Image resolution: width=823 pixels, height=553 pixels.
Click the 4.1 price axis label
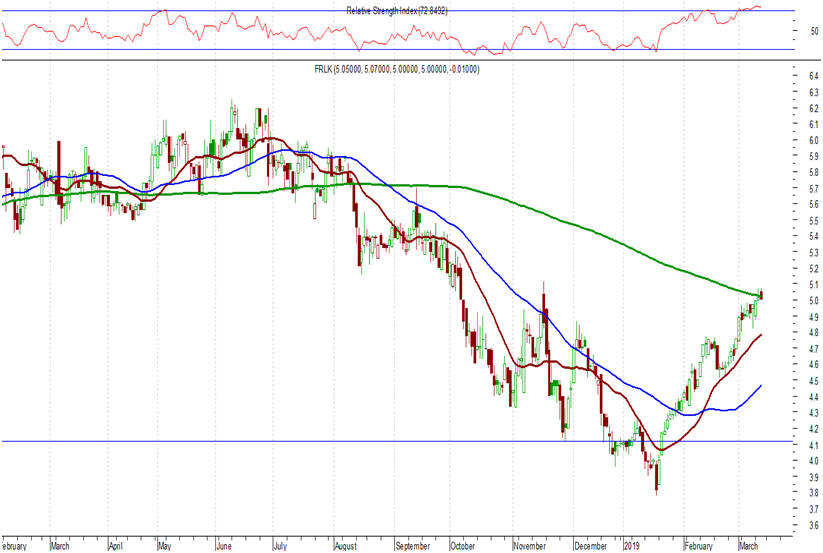click(x=814, y=445)
